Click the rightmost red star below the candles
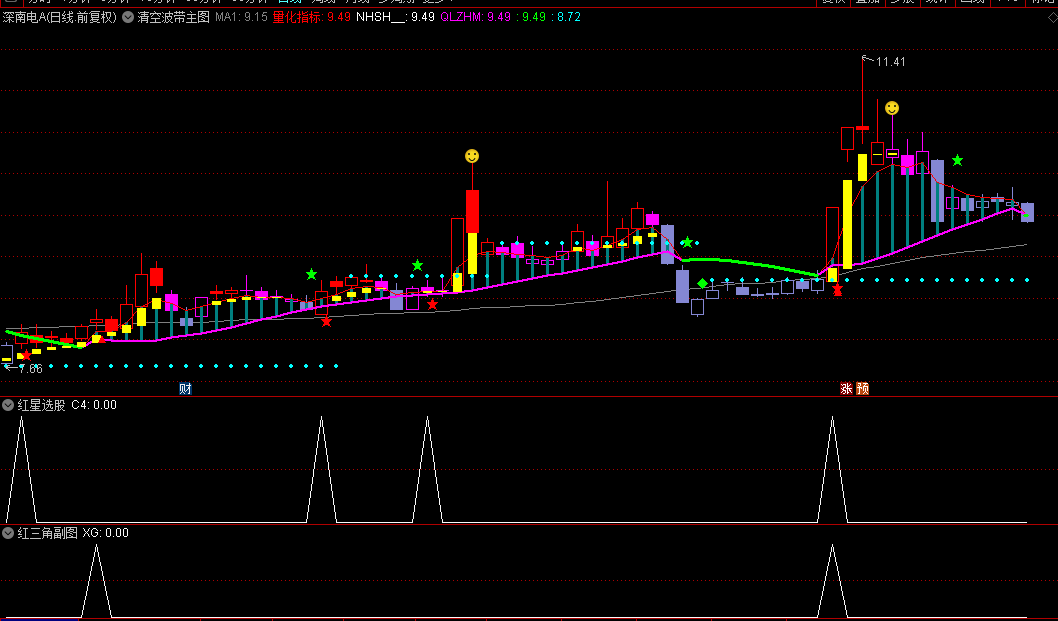 (837, 290)
